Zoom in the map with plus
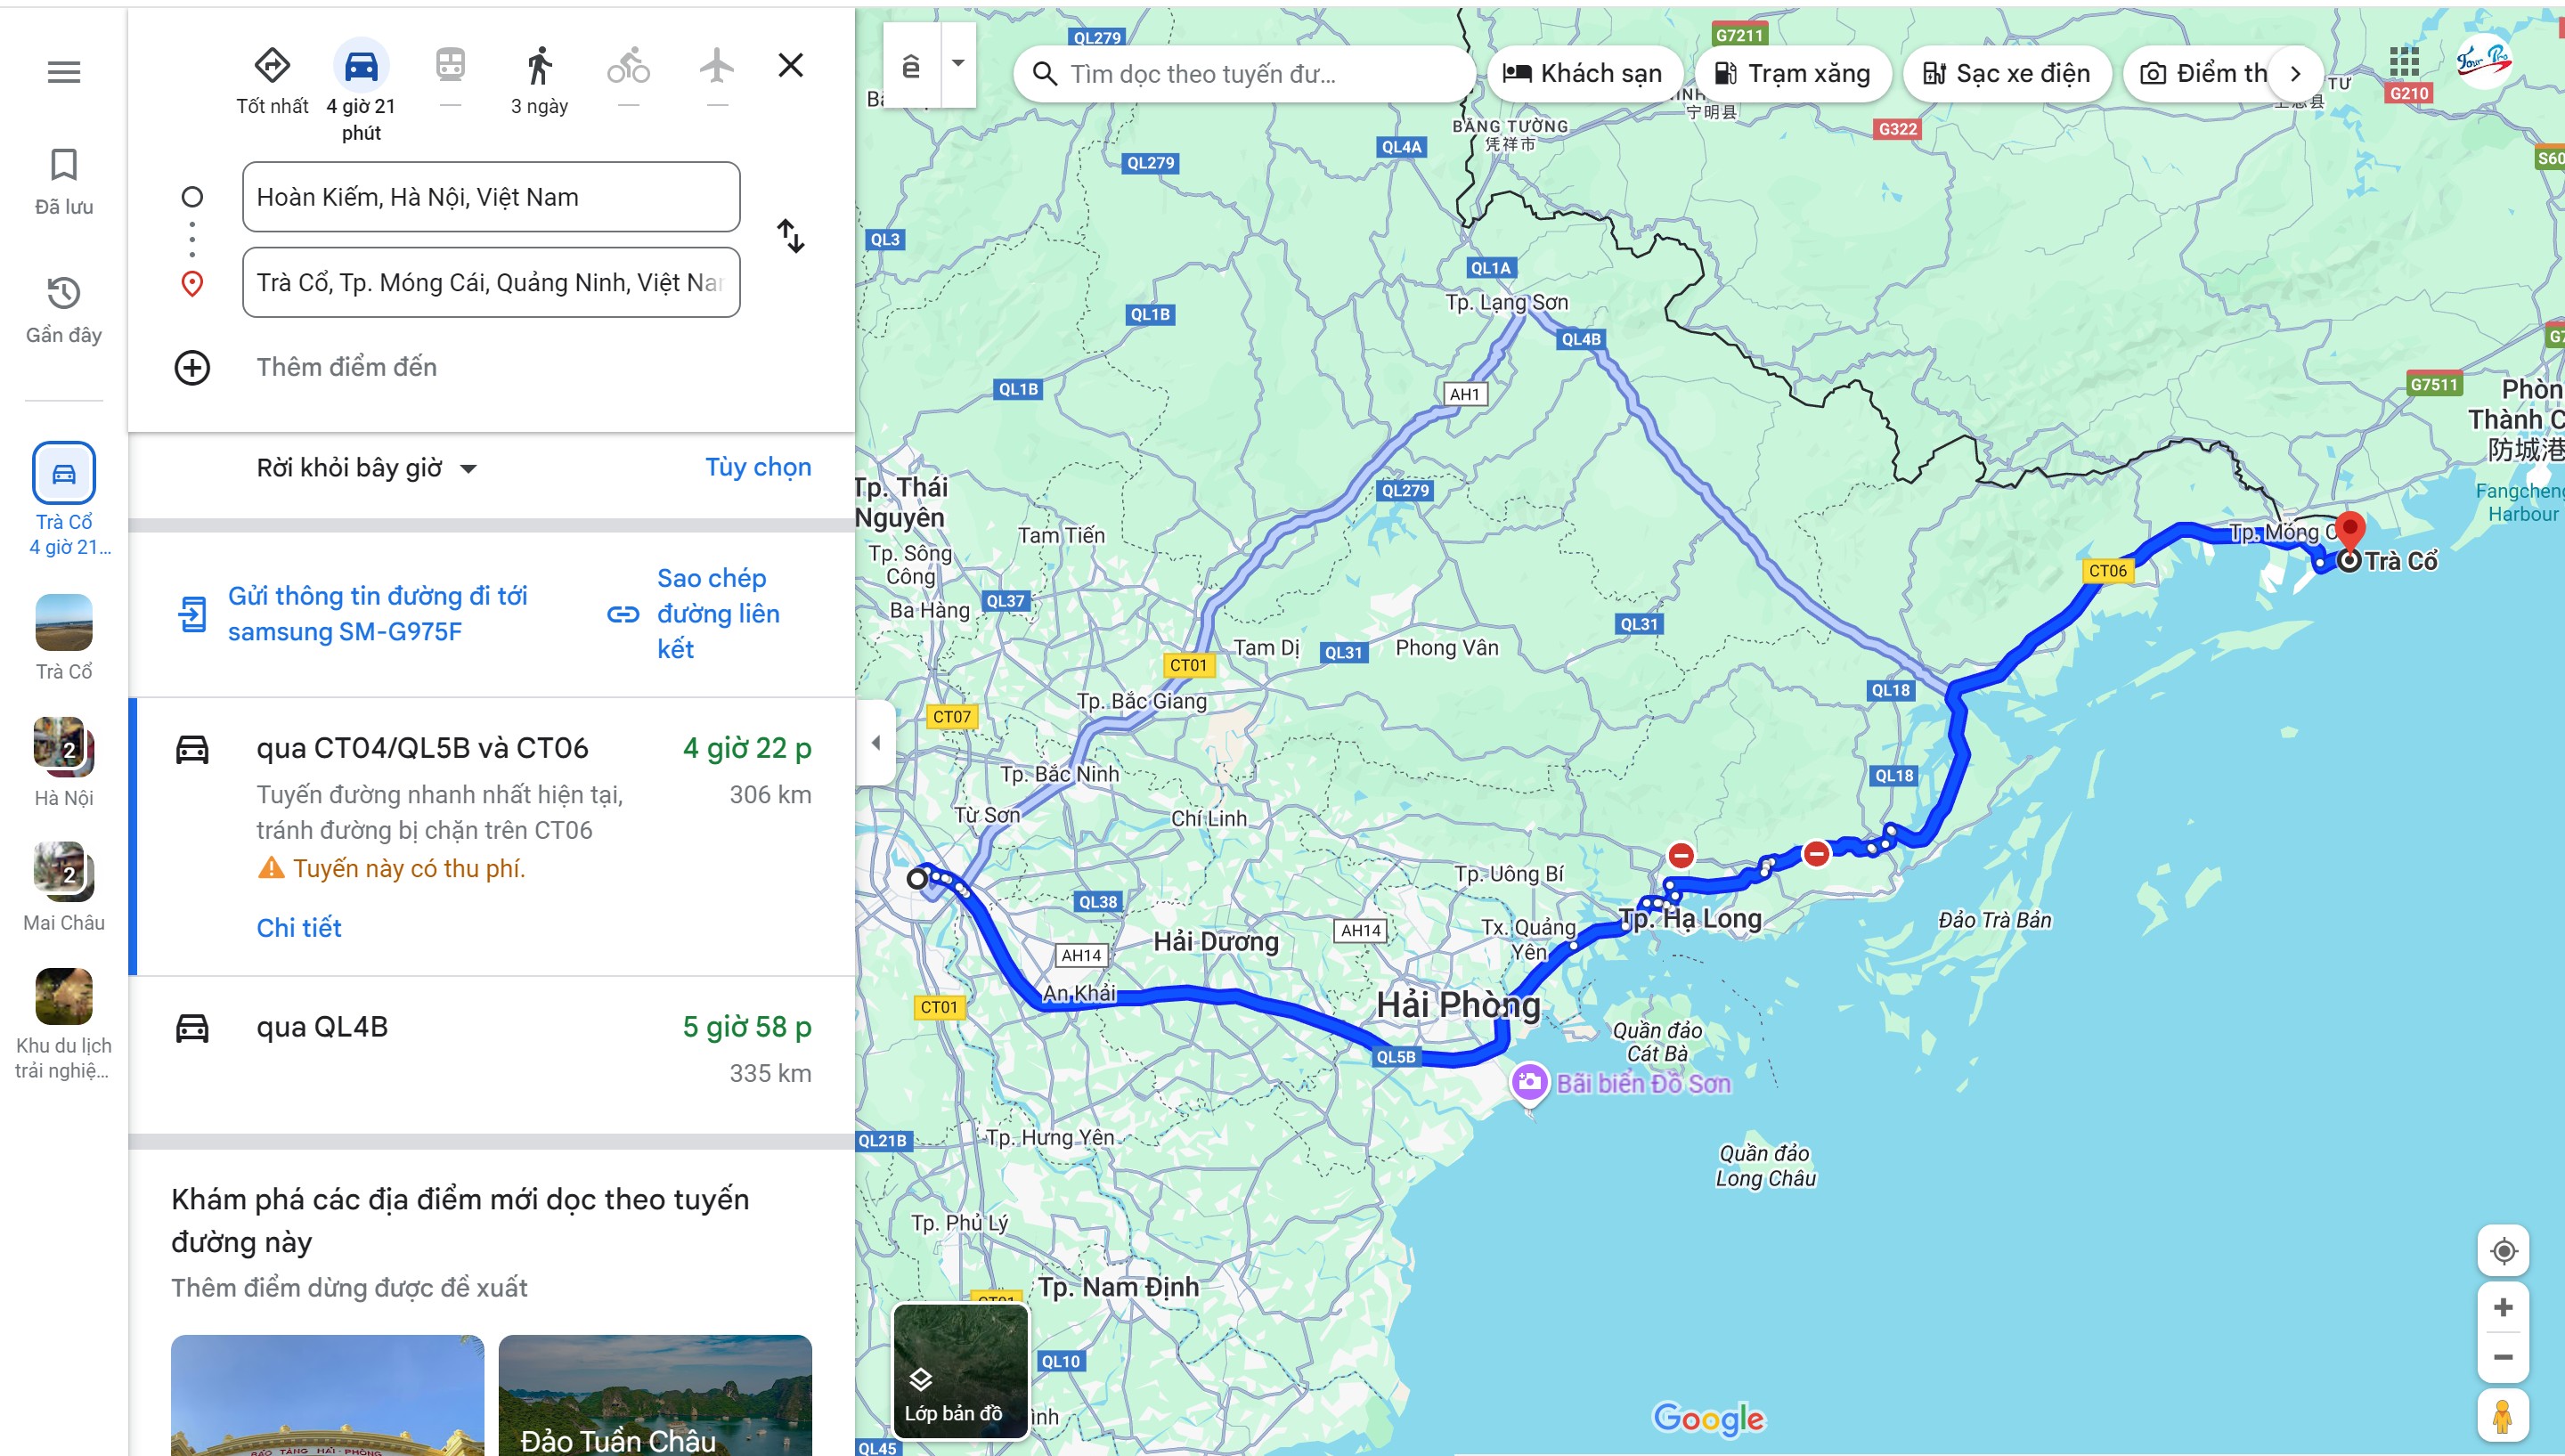 pyautogui.click(x=2503, y=1308)
